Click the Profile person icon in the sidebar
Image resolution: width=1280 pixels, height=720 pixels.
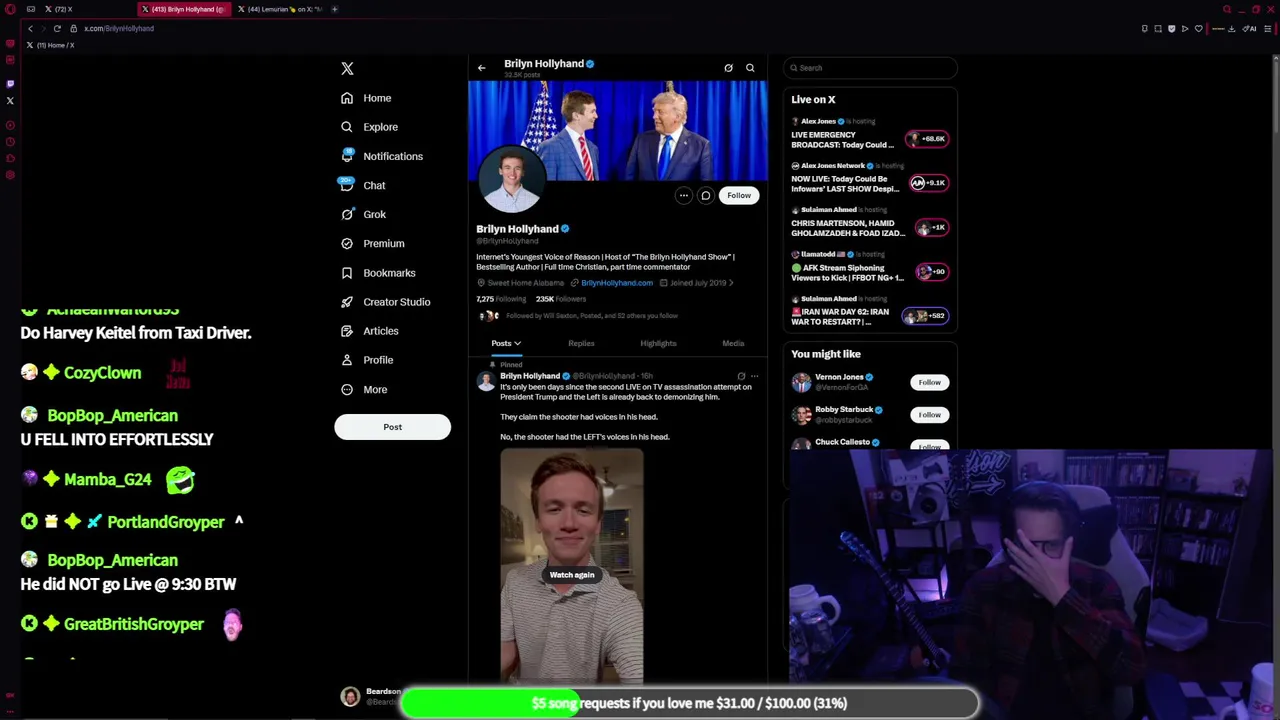347,359
